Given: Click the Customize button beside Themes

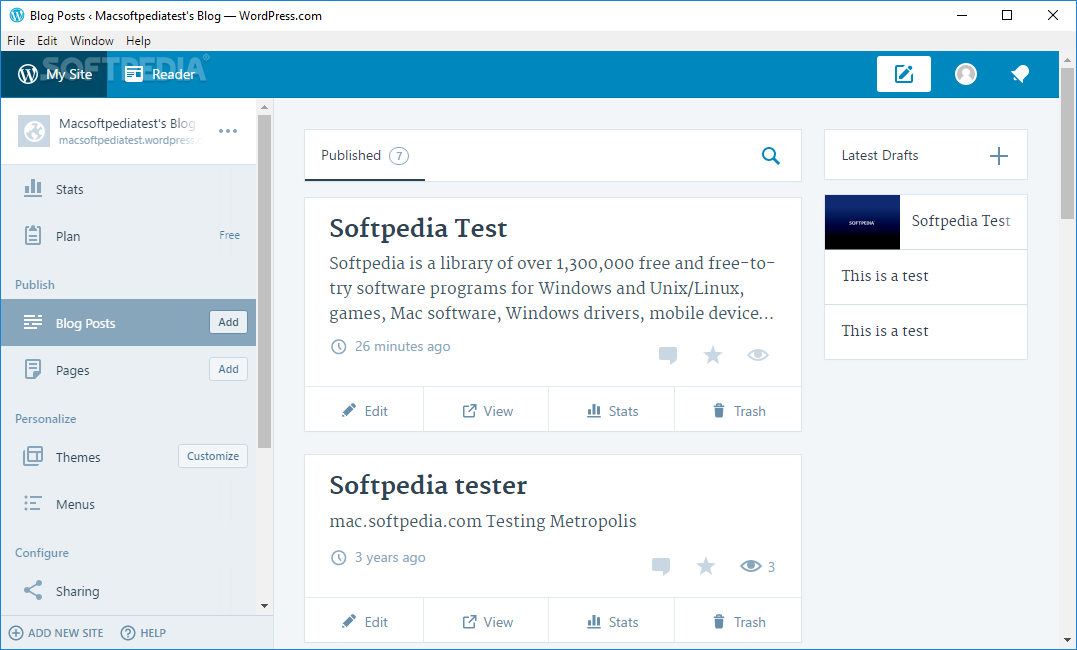Looking at the screenshot, I should pyautogui.click(x=213, y=456).
